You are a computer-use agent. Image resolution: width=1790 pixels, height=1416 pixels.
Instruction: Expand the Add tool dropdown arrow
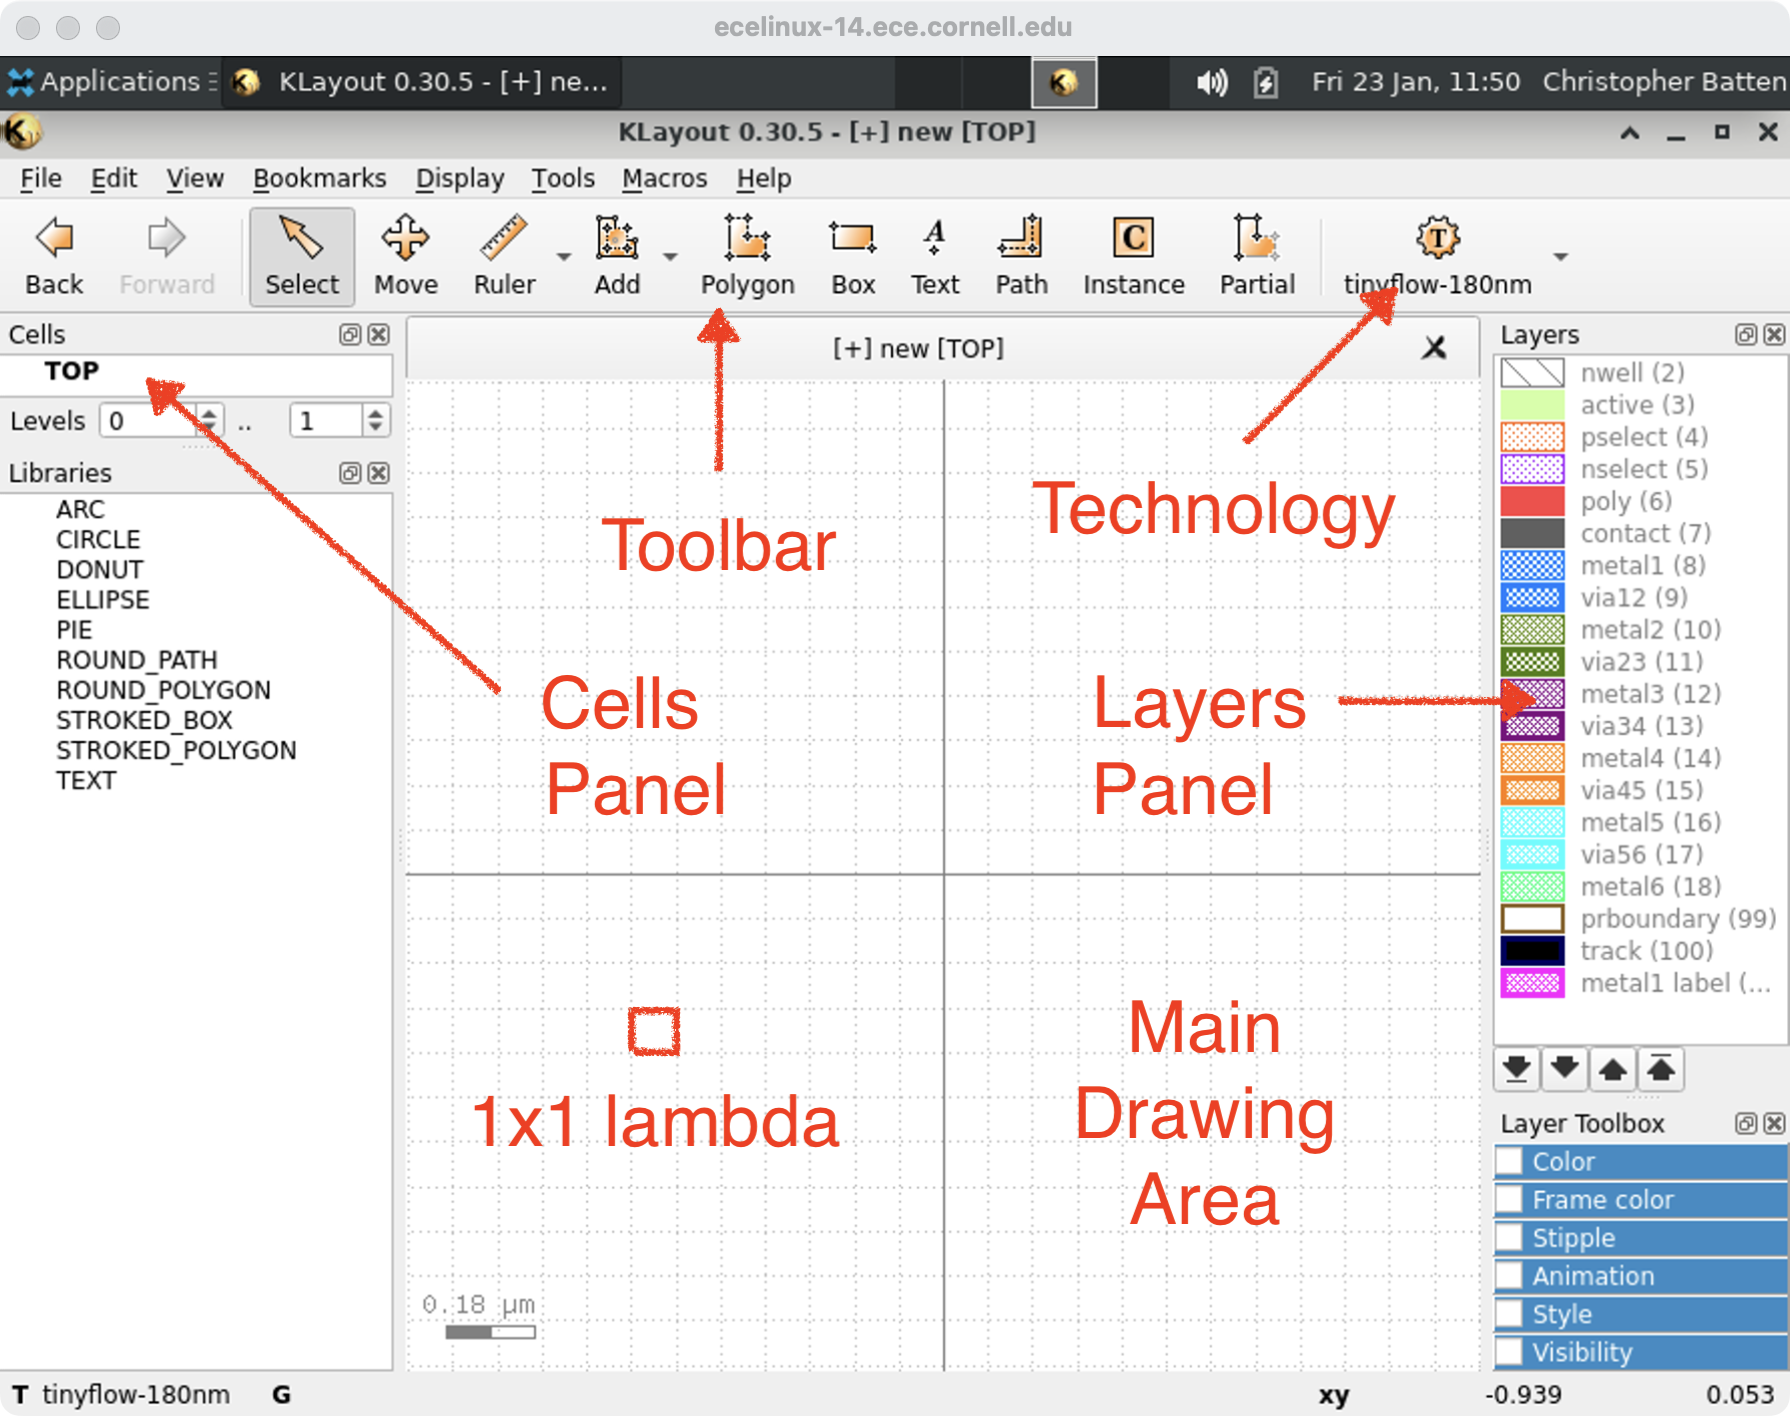tap(671, 257)
